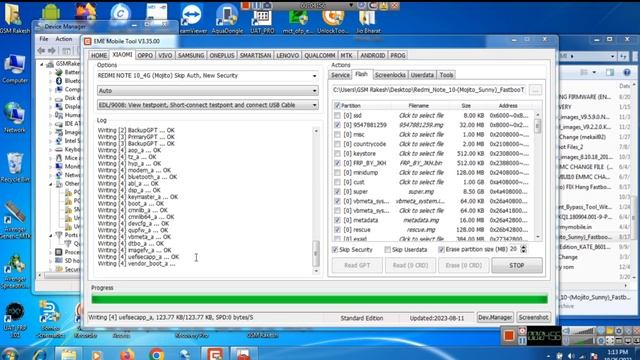Adjust the erase partition size spinner arrows

click(523, 249)
